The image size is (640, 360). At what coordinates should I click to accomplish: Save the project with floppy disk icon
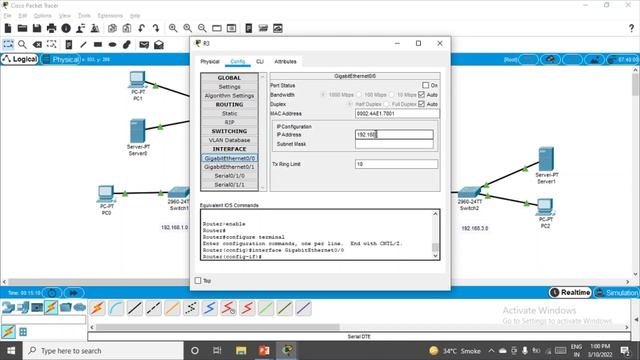tap(37, 28)
